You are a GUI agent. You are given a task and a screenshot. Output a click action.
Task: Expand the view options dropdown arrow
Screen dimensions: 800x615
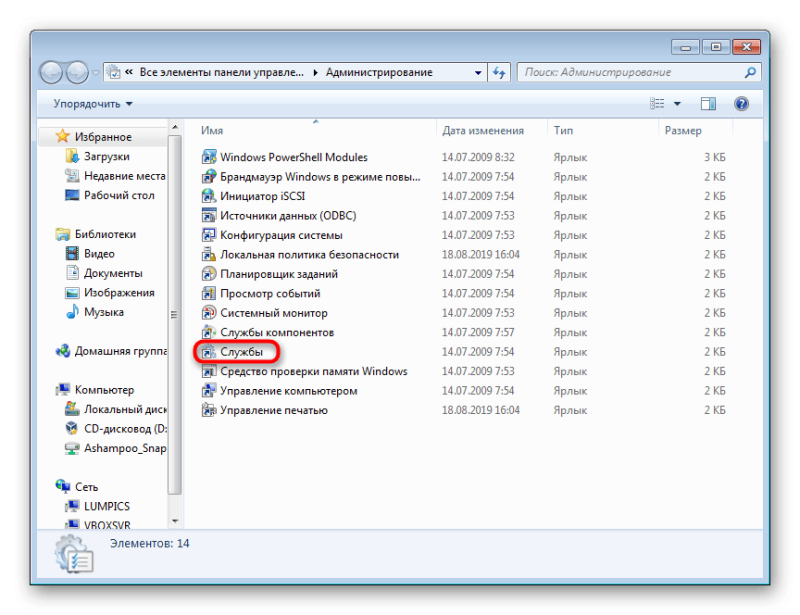(677, 104)
